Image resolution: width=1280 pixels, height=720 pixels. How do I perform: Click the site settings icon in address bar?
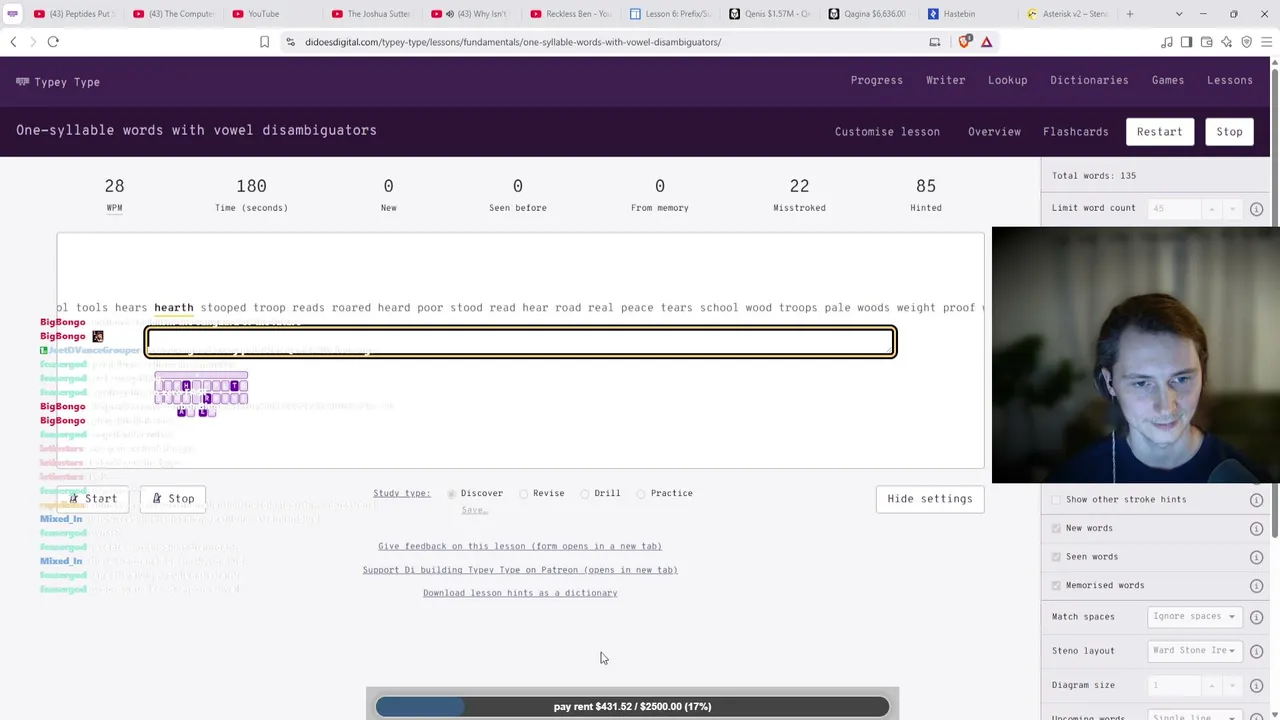tap(290, 42)
